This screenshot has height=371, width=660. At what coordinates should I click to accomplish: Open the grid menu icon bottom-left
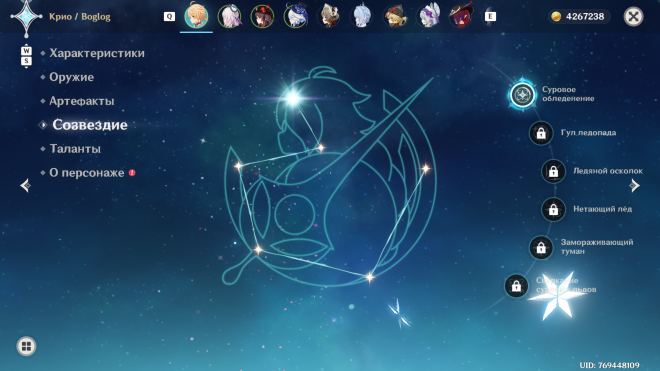(26, 346)
